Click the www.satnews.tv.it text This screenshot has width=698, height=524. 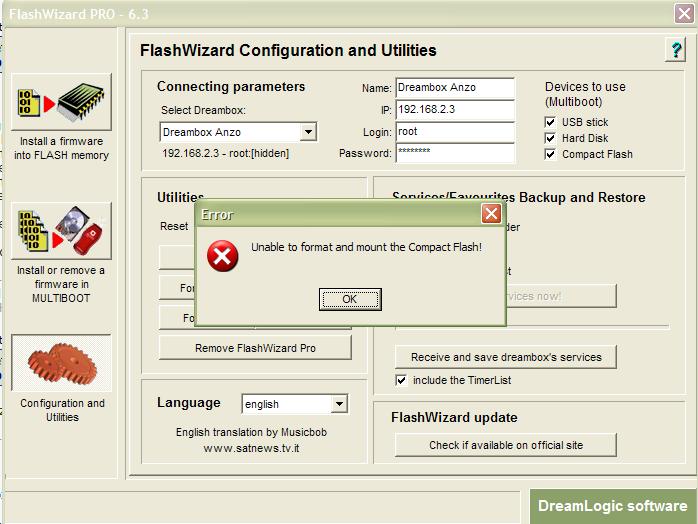[252, 448]
